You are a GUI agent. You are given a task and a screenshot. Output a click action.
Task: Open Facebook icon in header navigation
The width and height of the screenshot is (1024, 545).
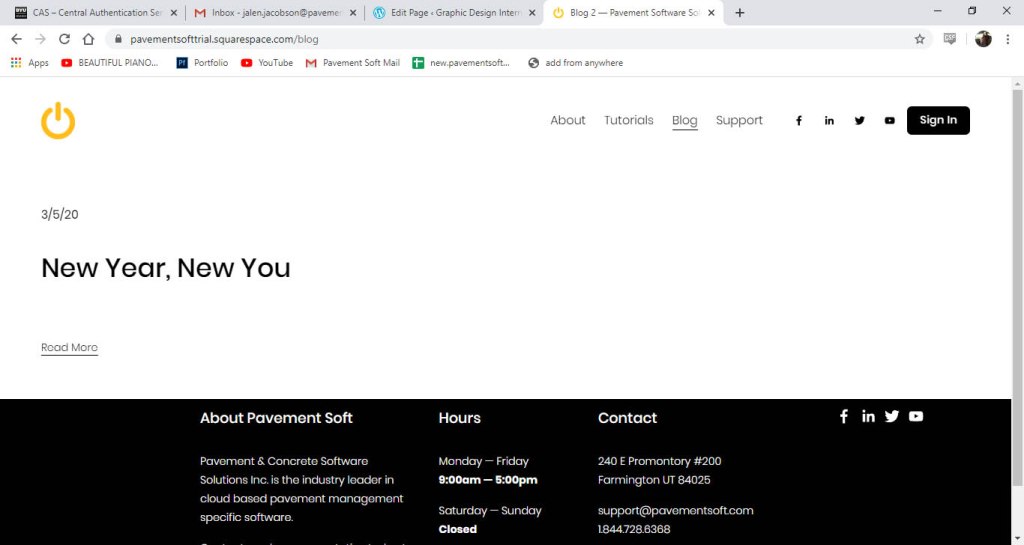click(799, 121)
